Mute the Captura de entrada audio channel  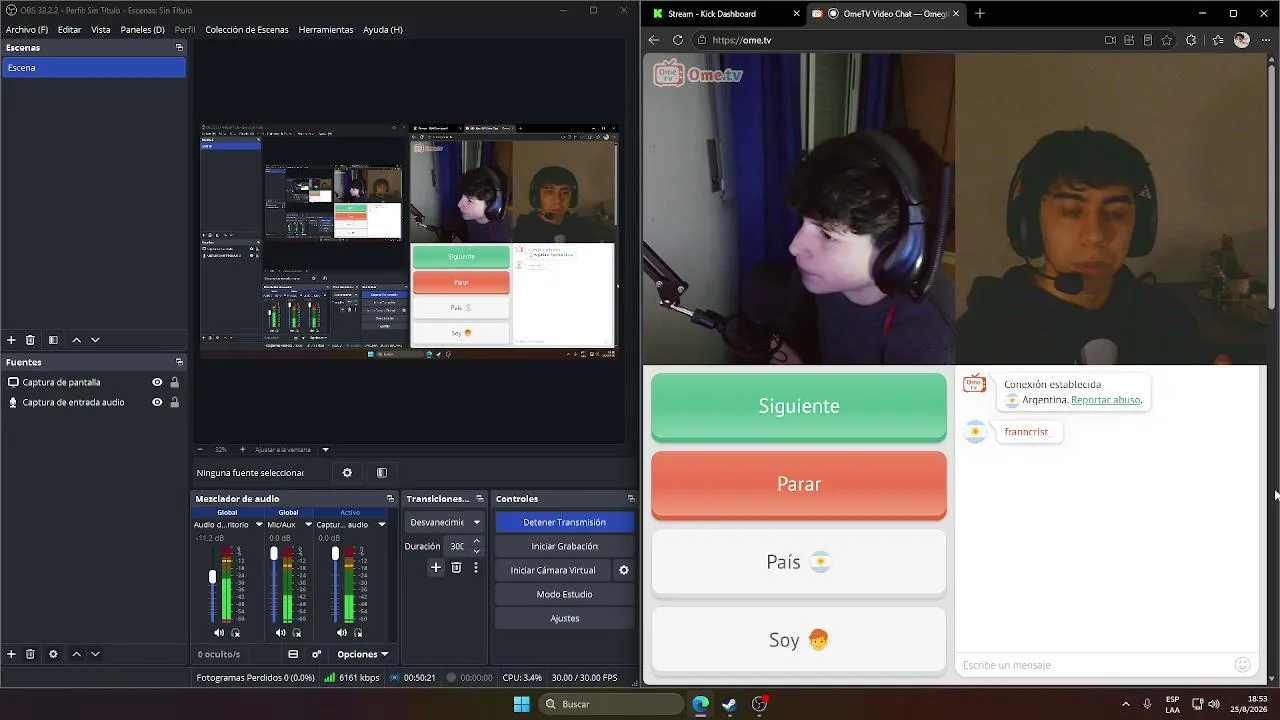coord(342,633)
